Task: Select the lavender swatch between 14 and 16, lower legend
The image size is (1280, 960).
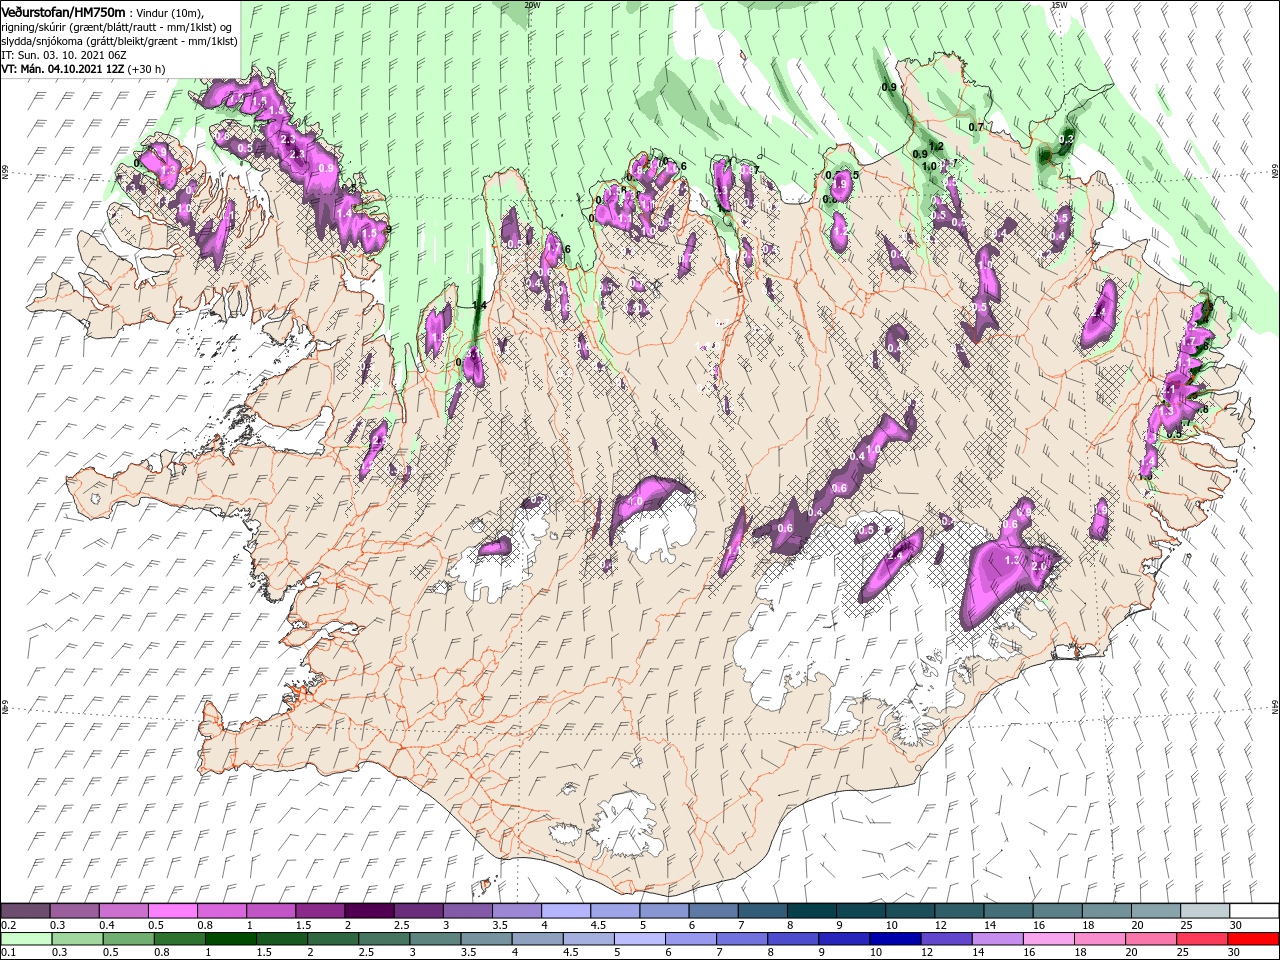Action: (x=998, y=939)
